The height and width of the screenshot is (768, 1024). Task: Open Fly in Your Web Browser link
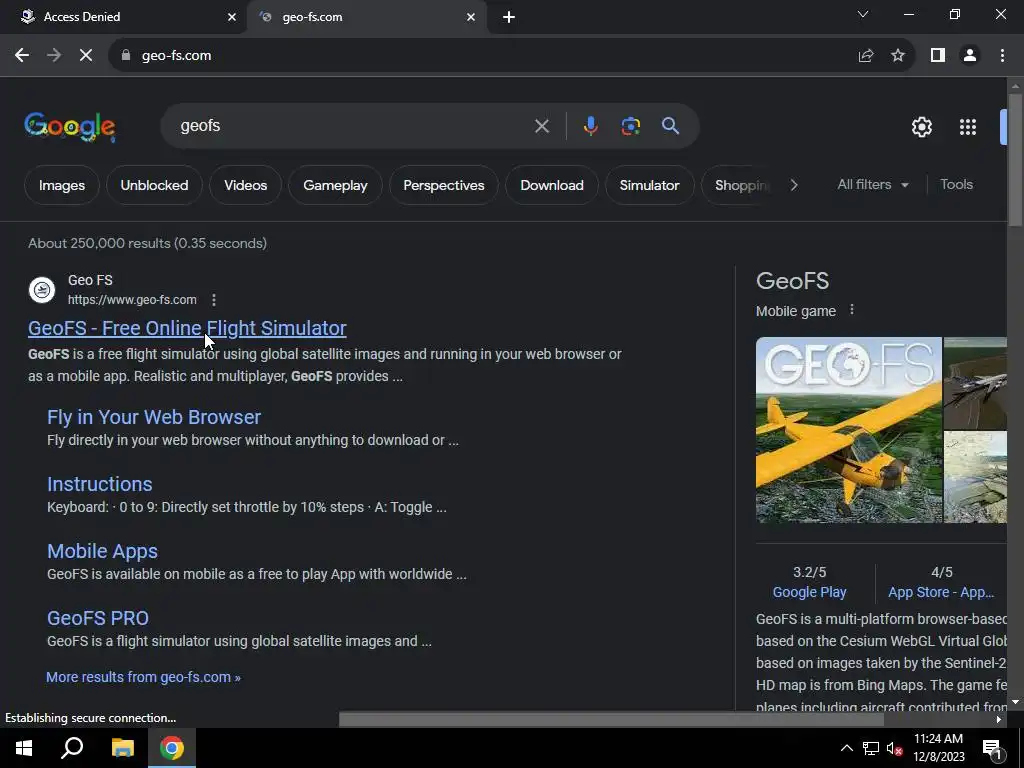[x=154, y=417]
